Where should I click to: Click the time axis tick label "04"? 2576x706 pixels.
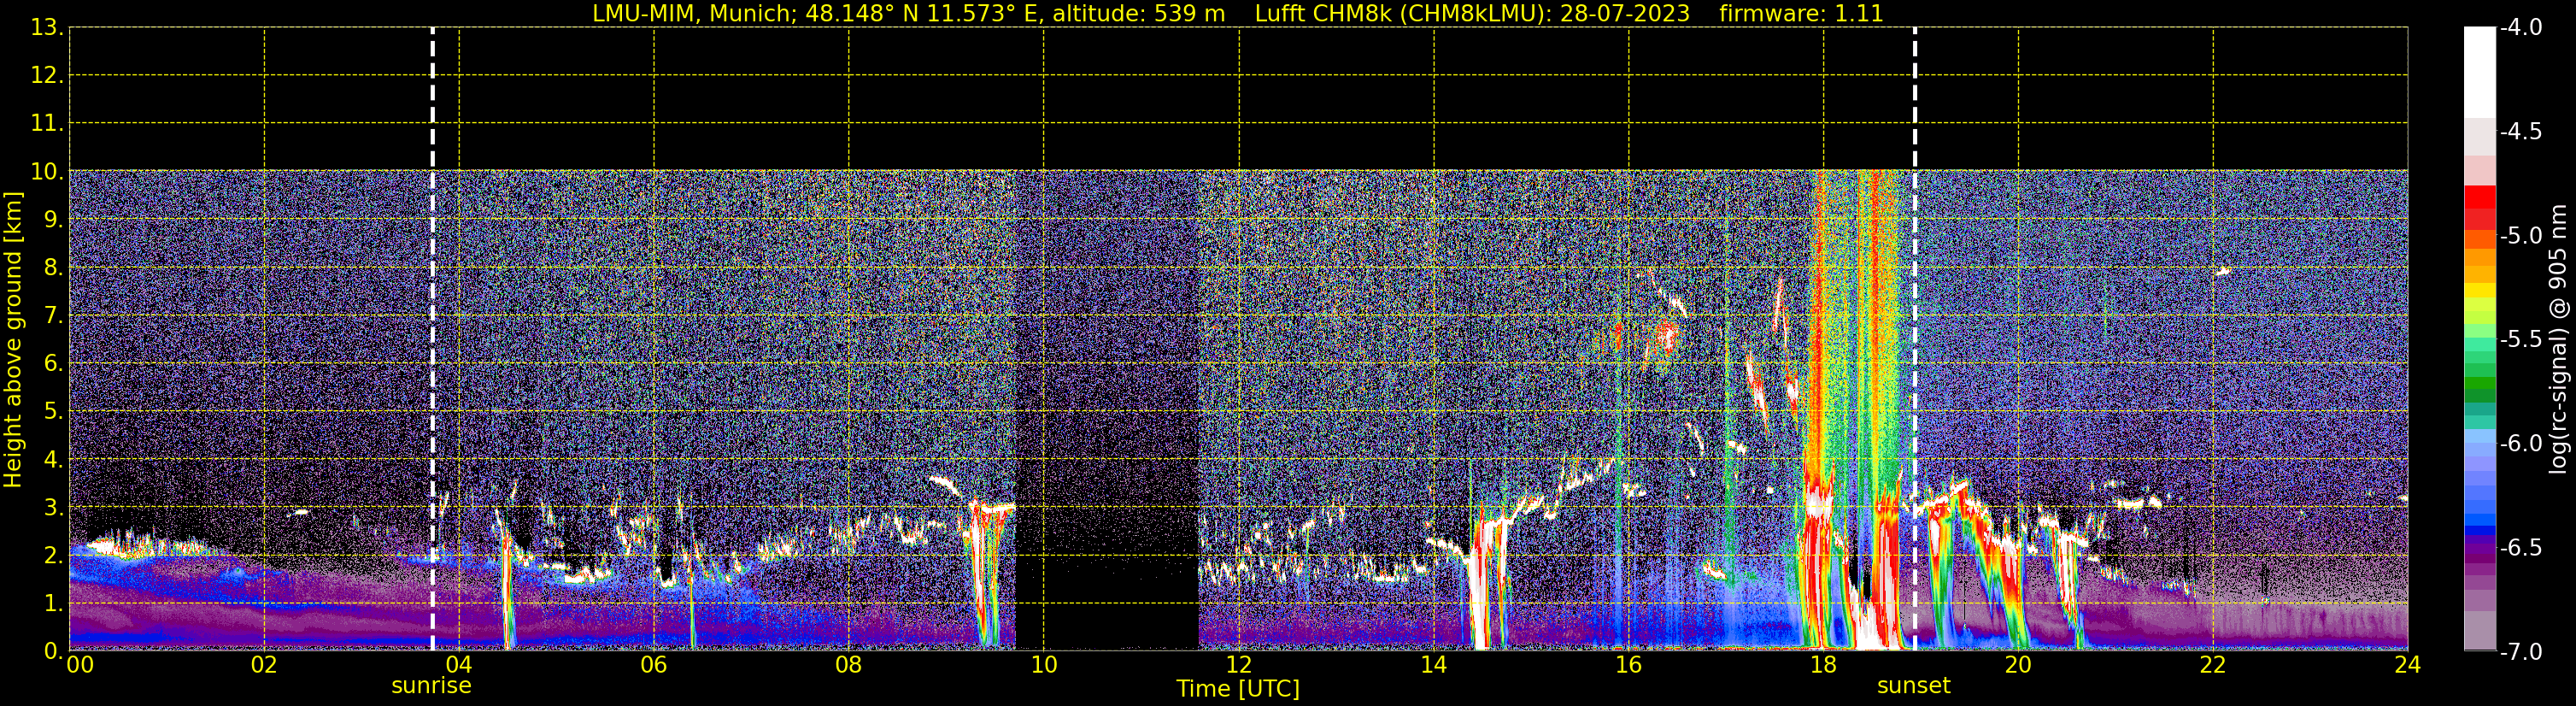[459, 665]
